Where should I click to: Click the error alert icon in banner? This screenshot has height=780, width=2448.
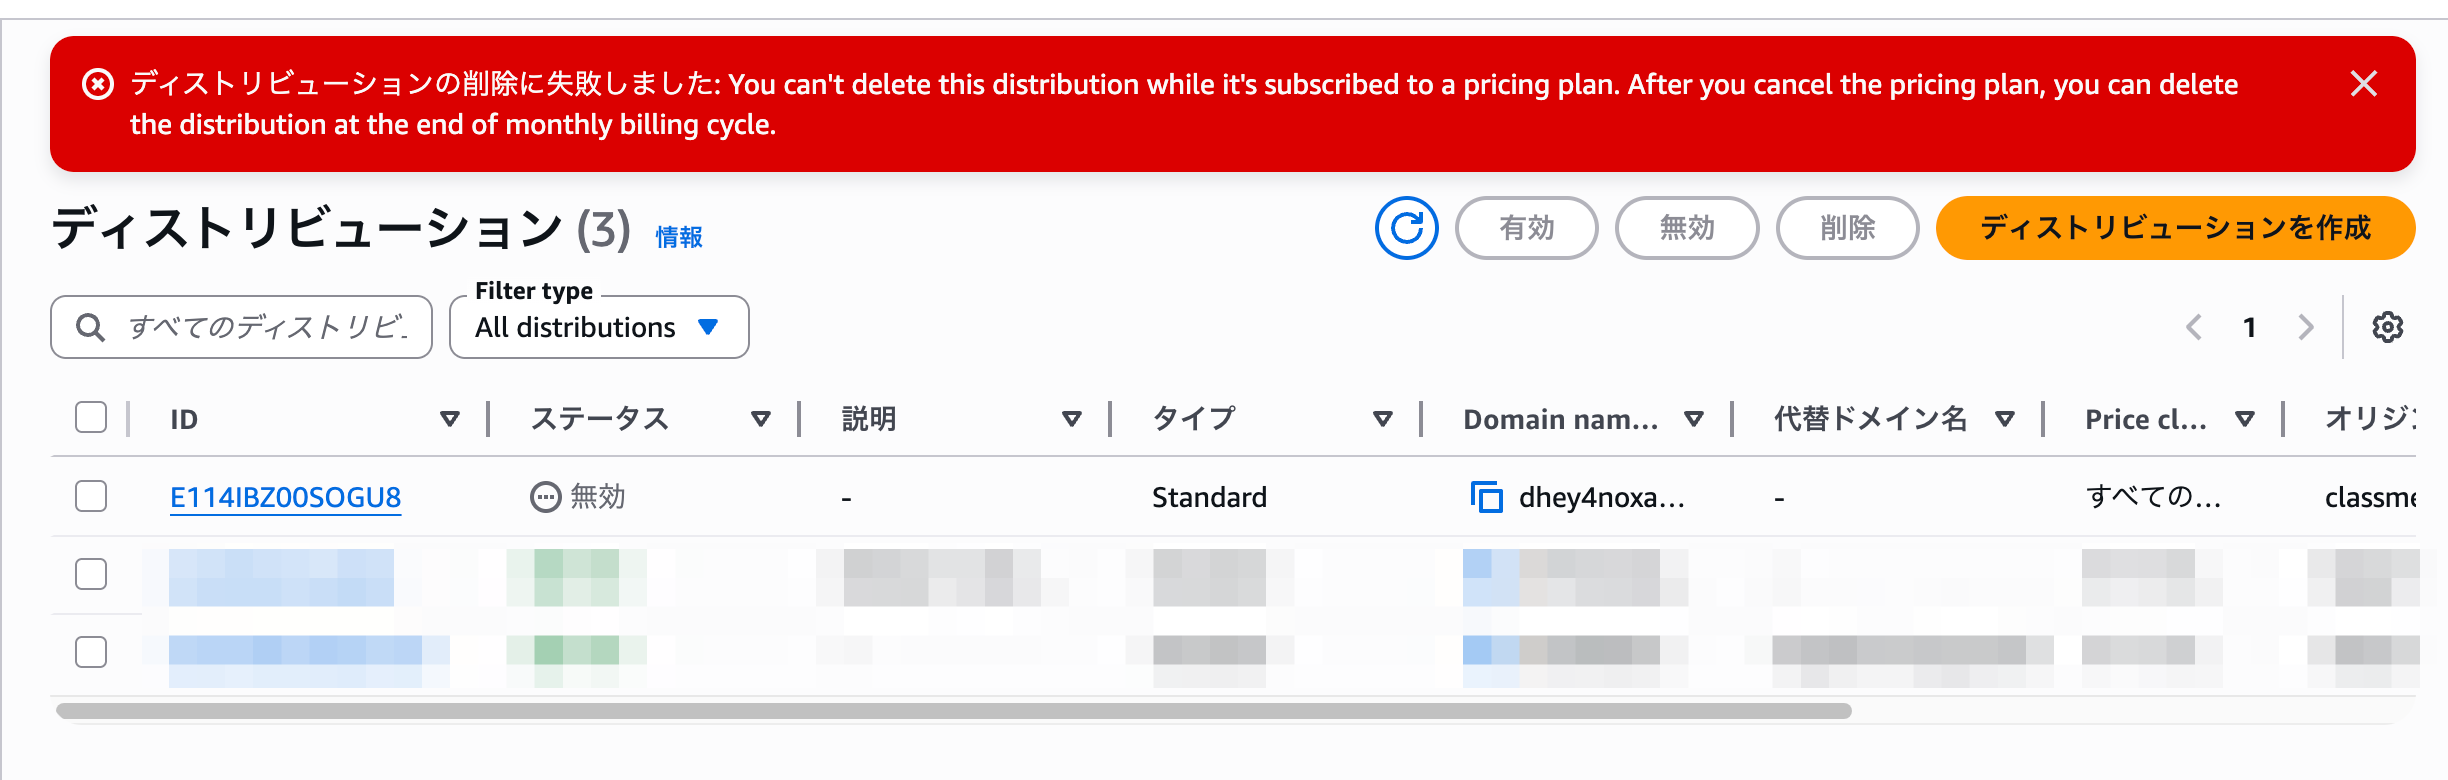98,85
